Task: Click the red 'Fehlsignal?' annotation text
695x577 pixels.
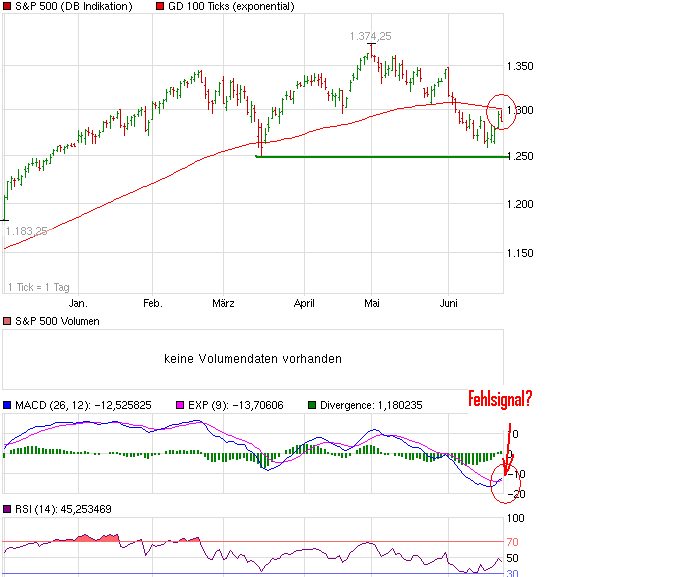Action: coord(500,399)
